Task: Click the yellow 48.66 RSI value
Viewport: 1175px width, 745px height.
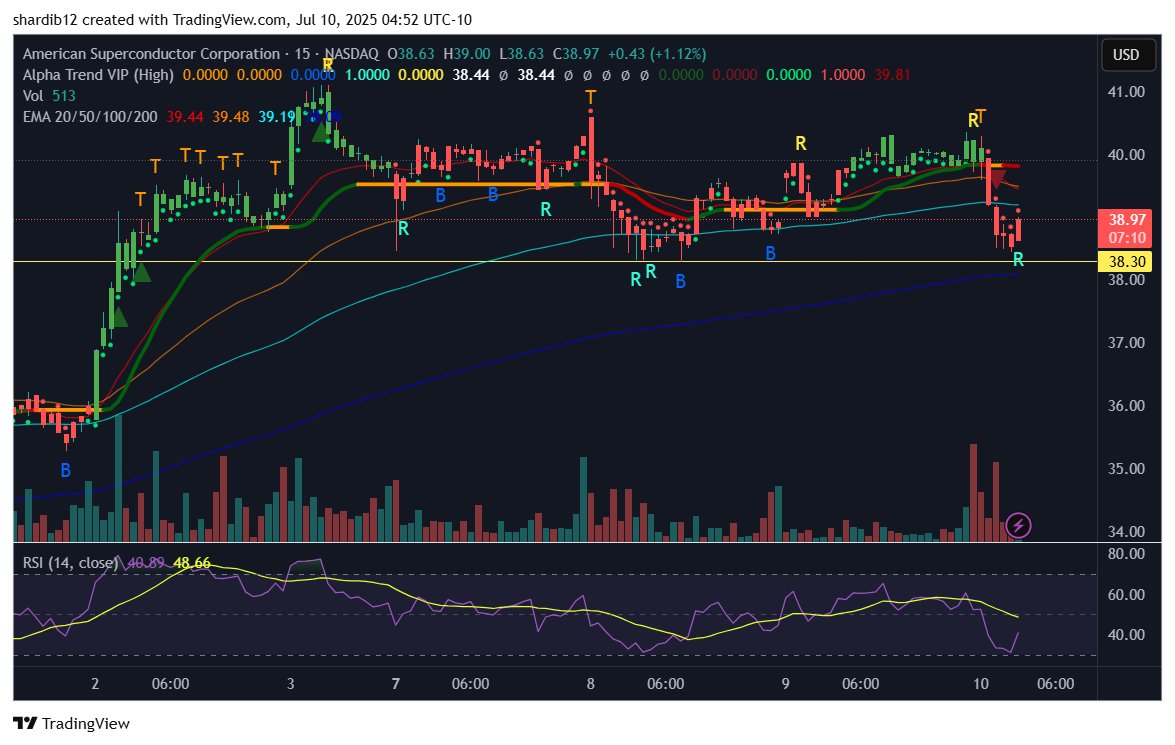Action: 192,563
